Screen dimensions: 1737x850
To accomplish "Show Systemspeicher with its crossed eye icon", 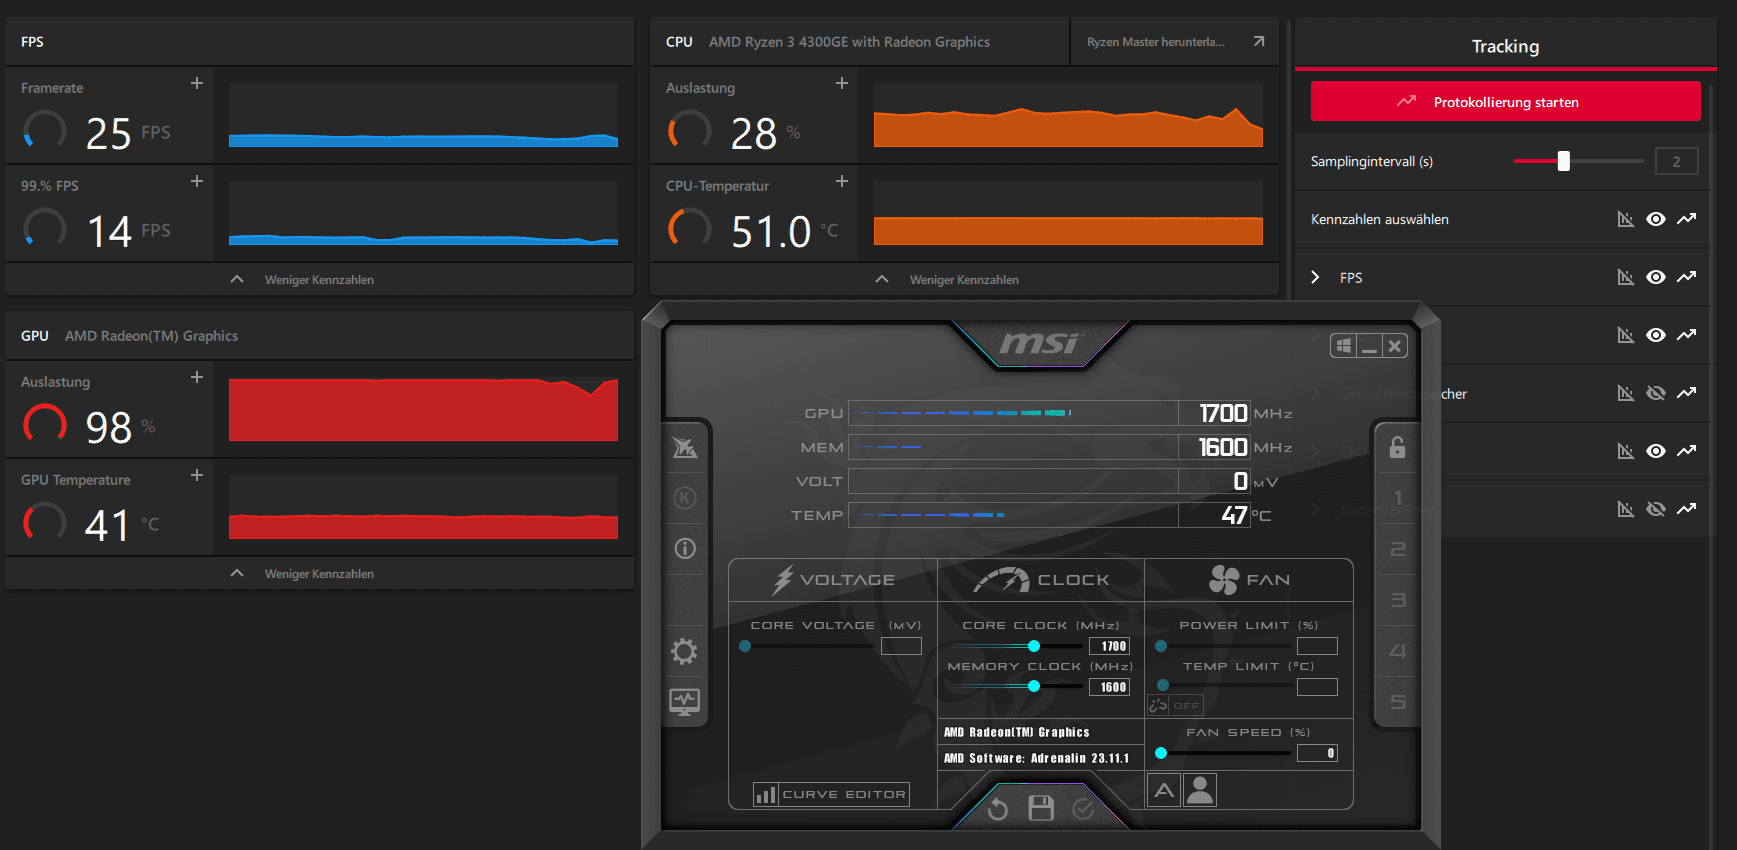I will point(1656,509).
